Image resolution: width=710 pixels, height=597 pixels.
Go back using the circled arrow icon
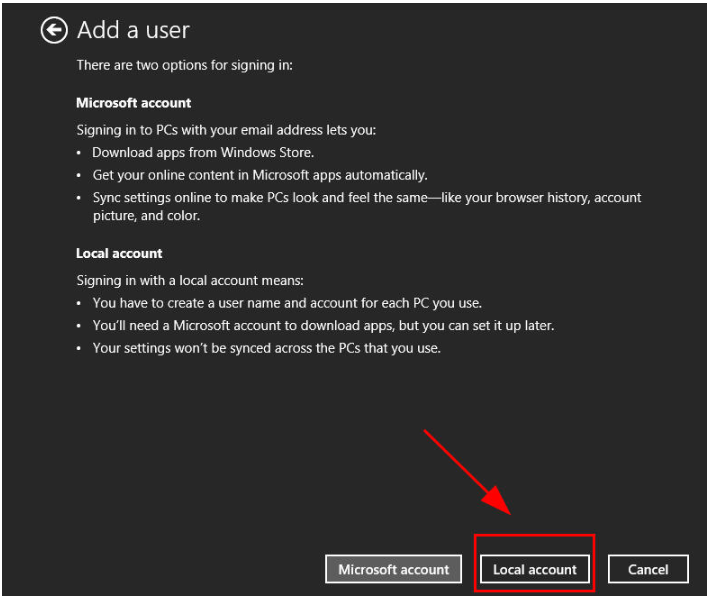54,30
